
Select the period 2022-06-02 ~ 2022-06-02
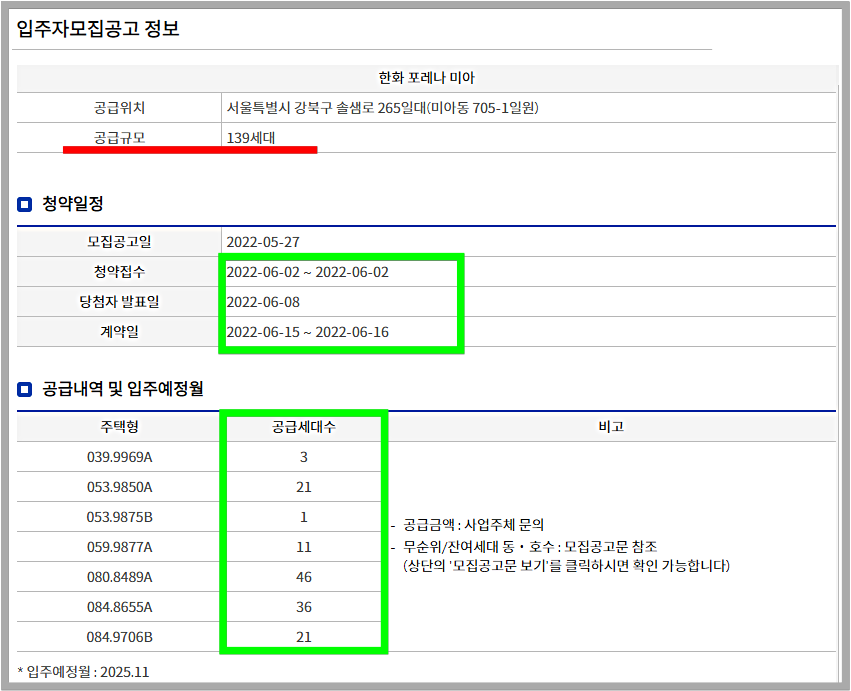(x=307, y=272)
